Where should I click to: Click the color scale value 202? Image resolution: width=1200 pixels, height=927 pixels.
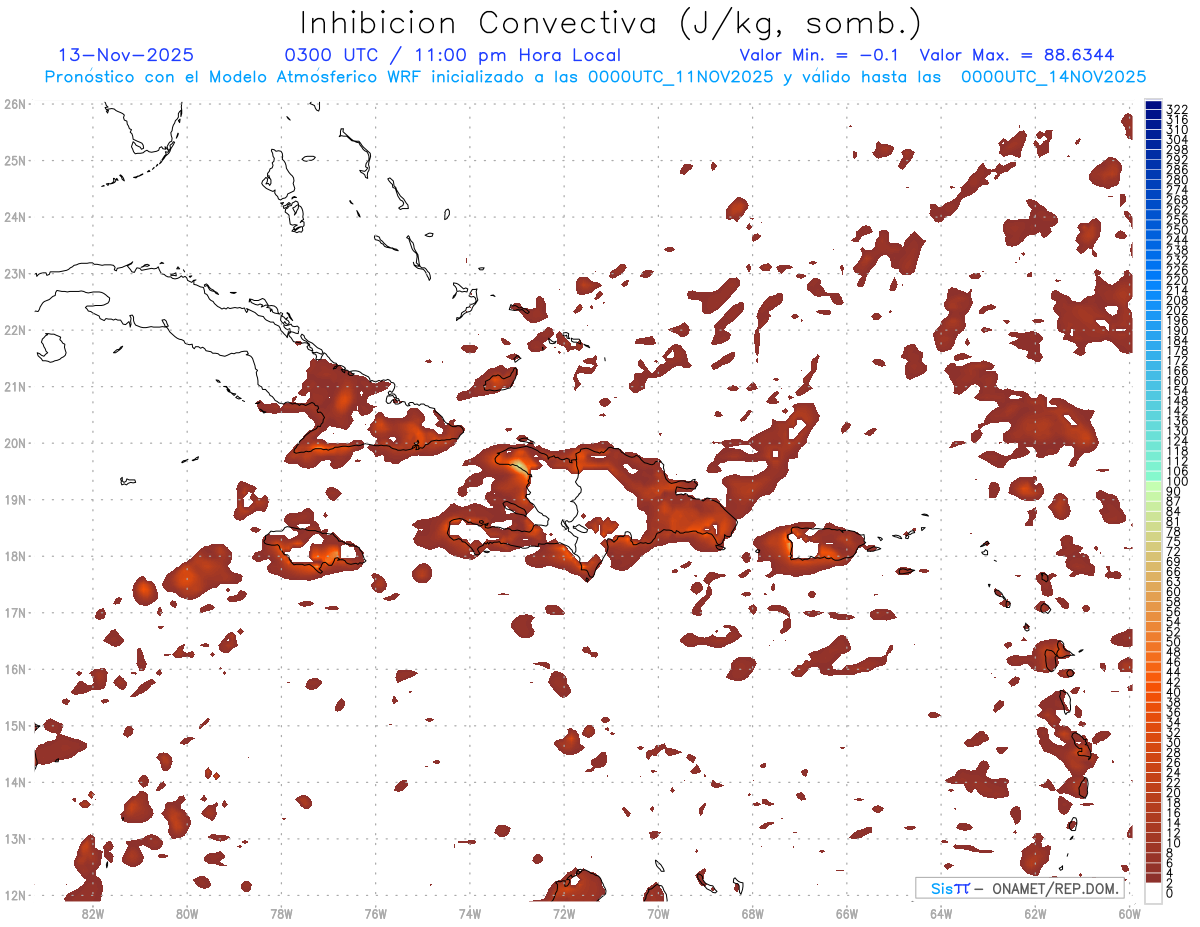tap(1177, 310)
